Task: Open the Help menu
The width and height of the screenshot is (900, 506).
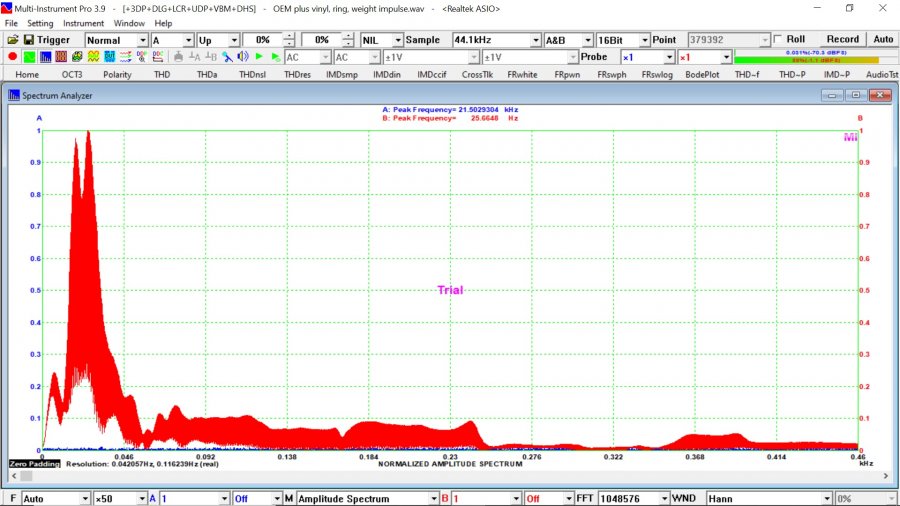Action: (x=163, y=23)
